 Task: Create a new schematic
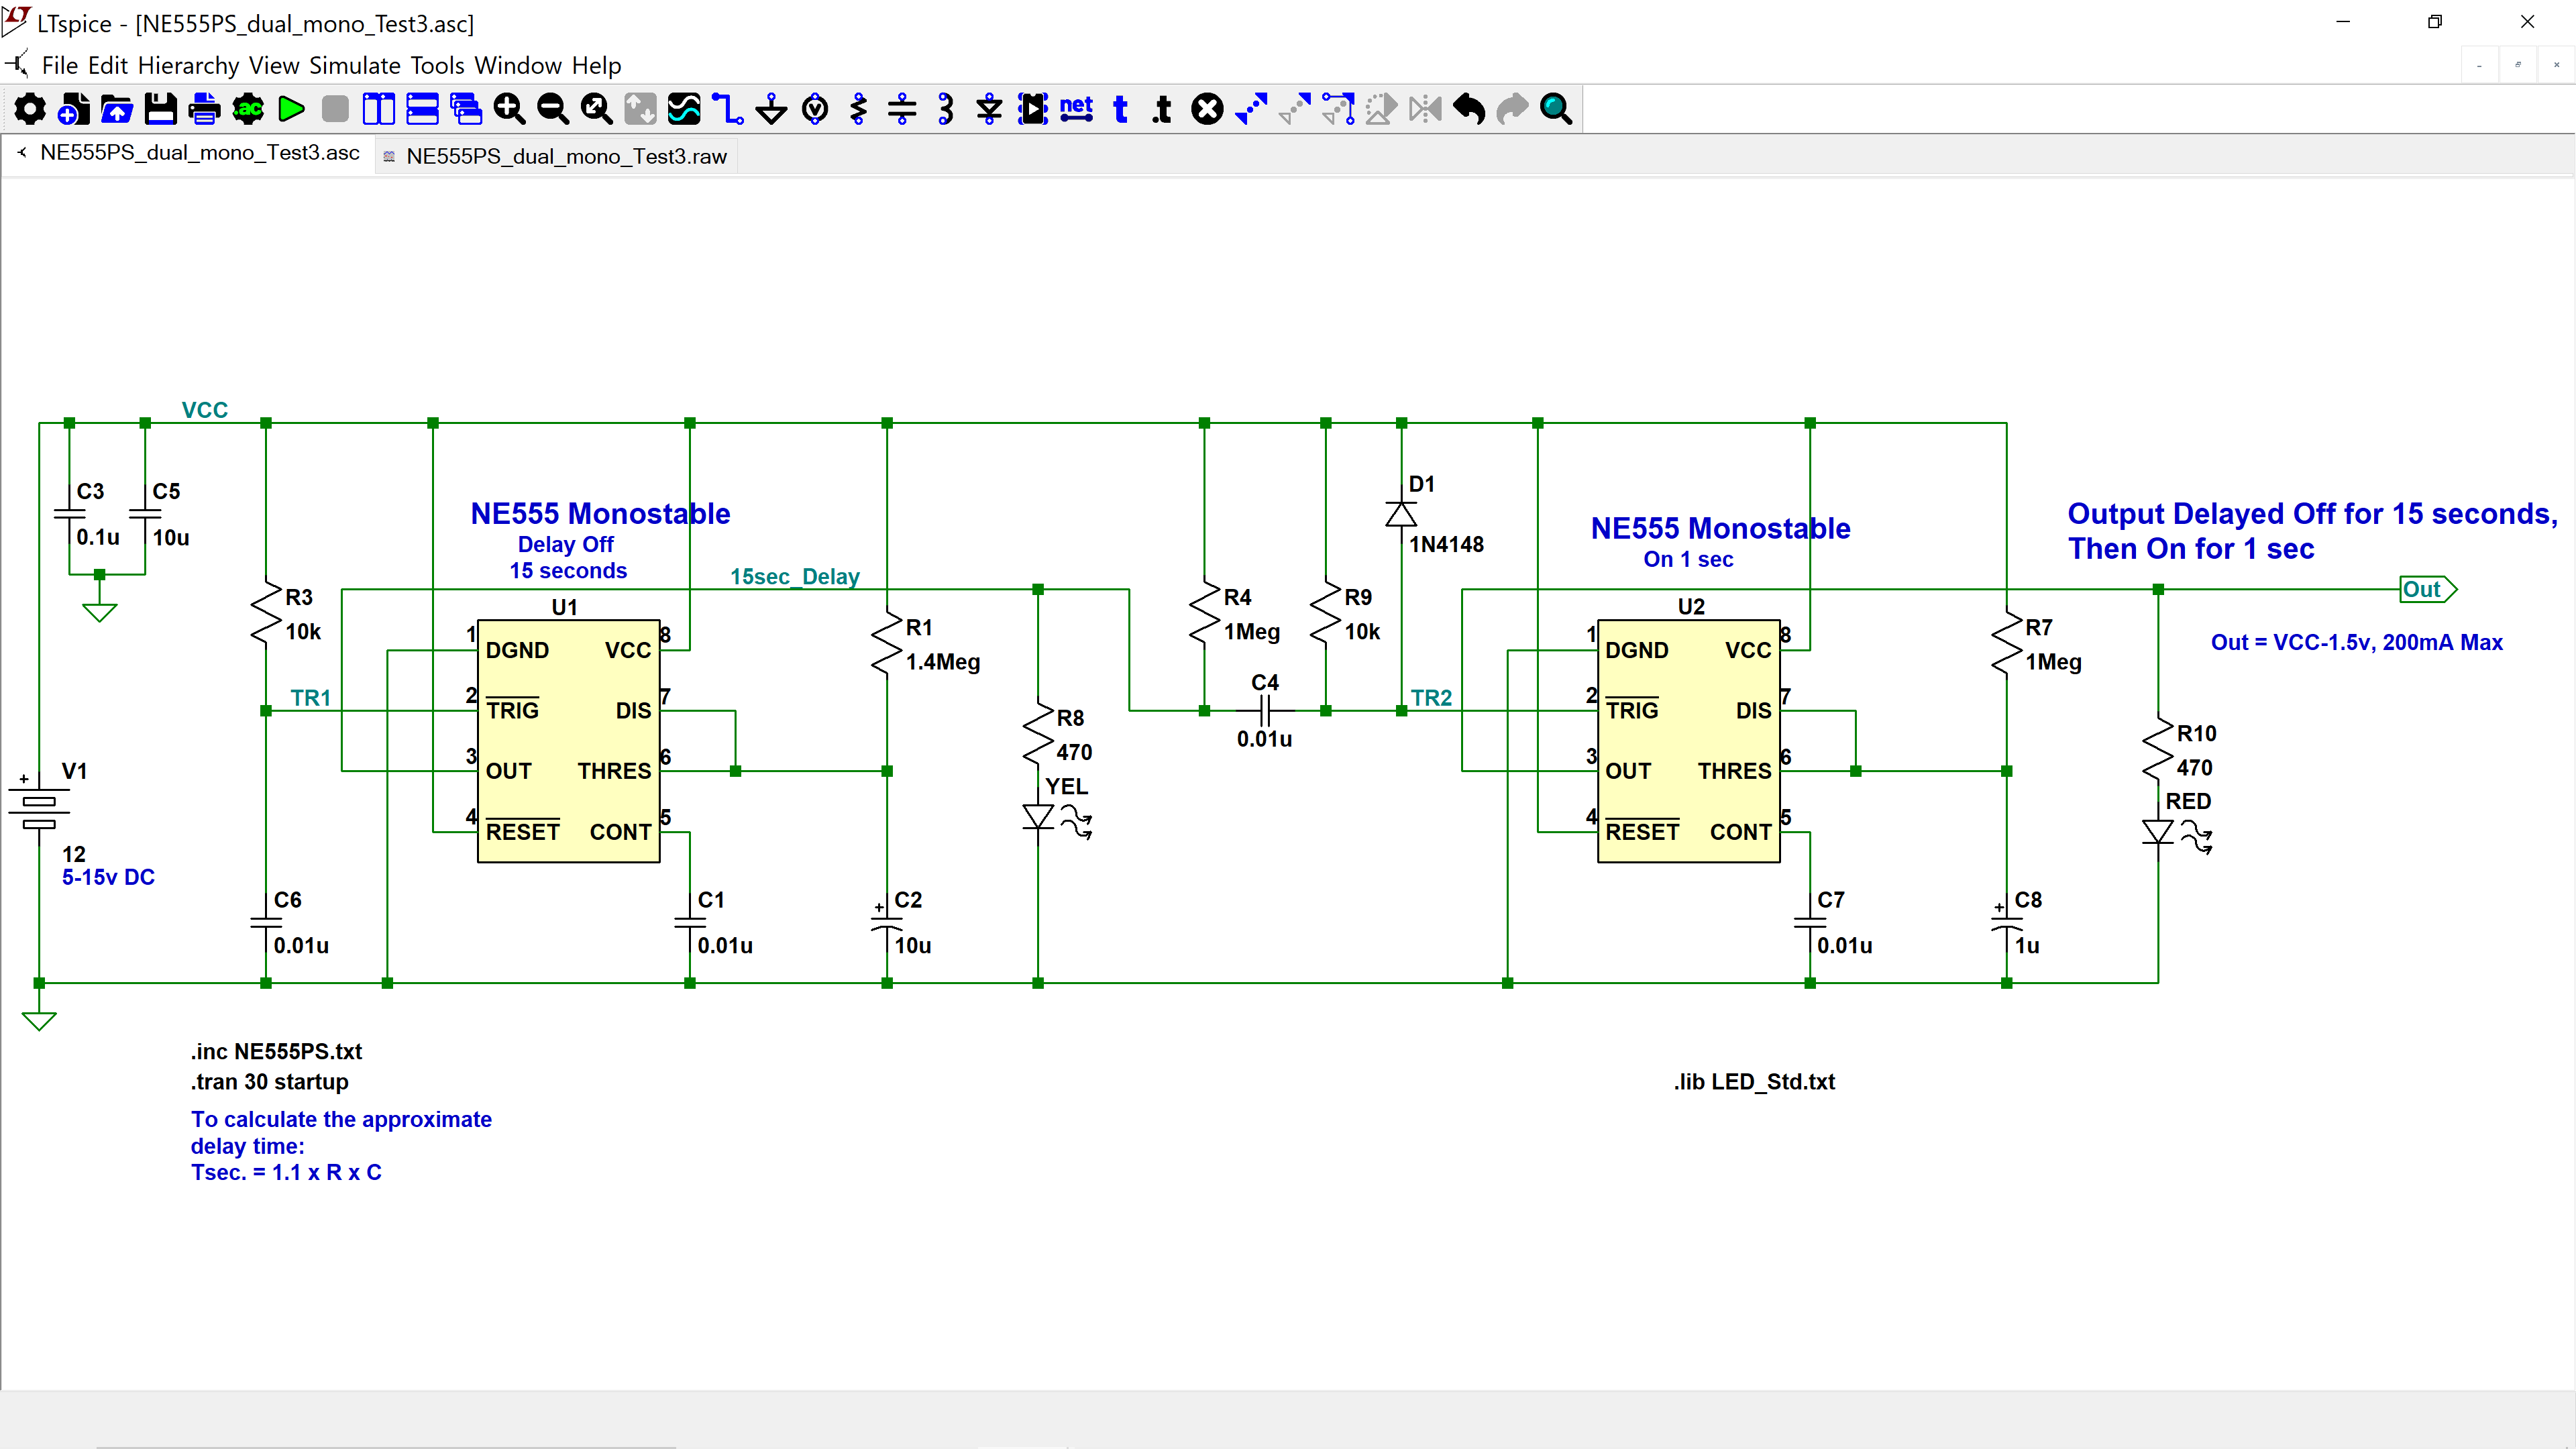pyautogui.click(x=73, y=109)
